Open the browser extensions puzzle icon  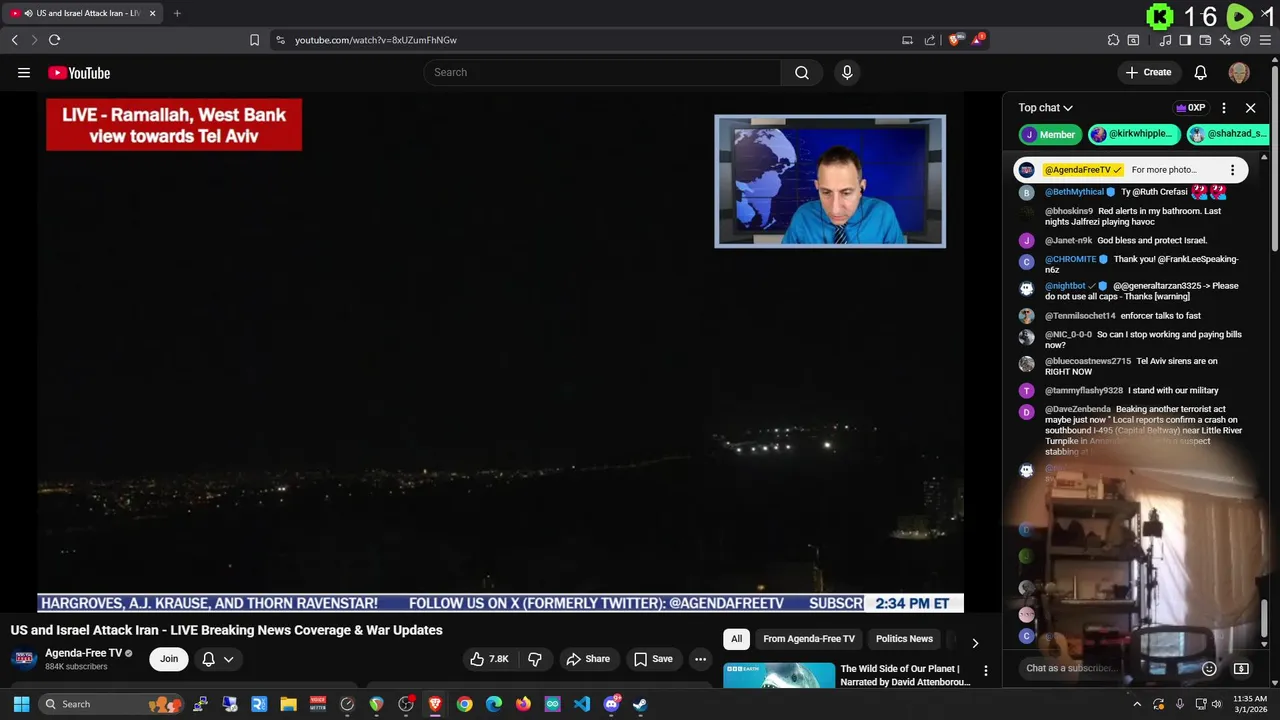click(1113, 40)
